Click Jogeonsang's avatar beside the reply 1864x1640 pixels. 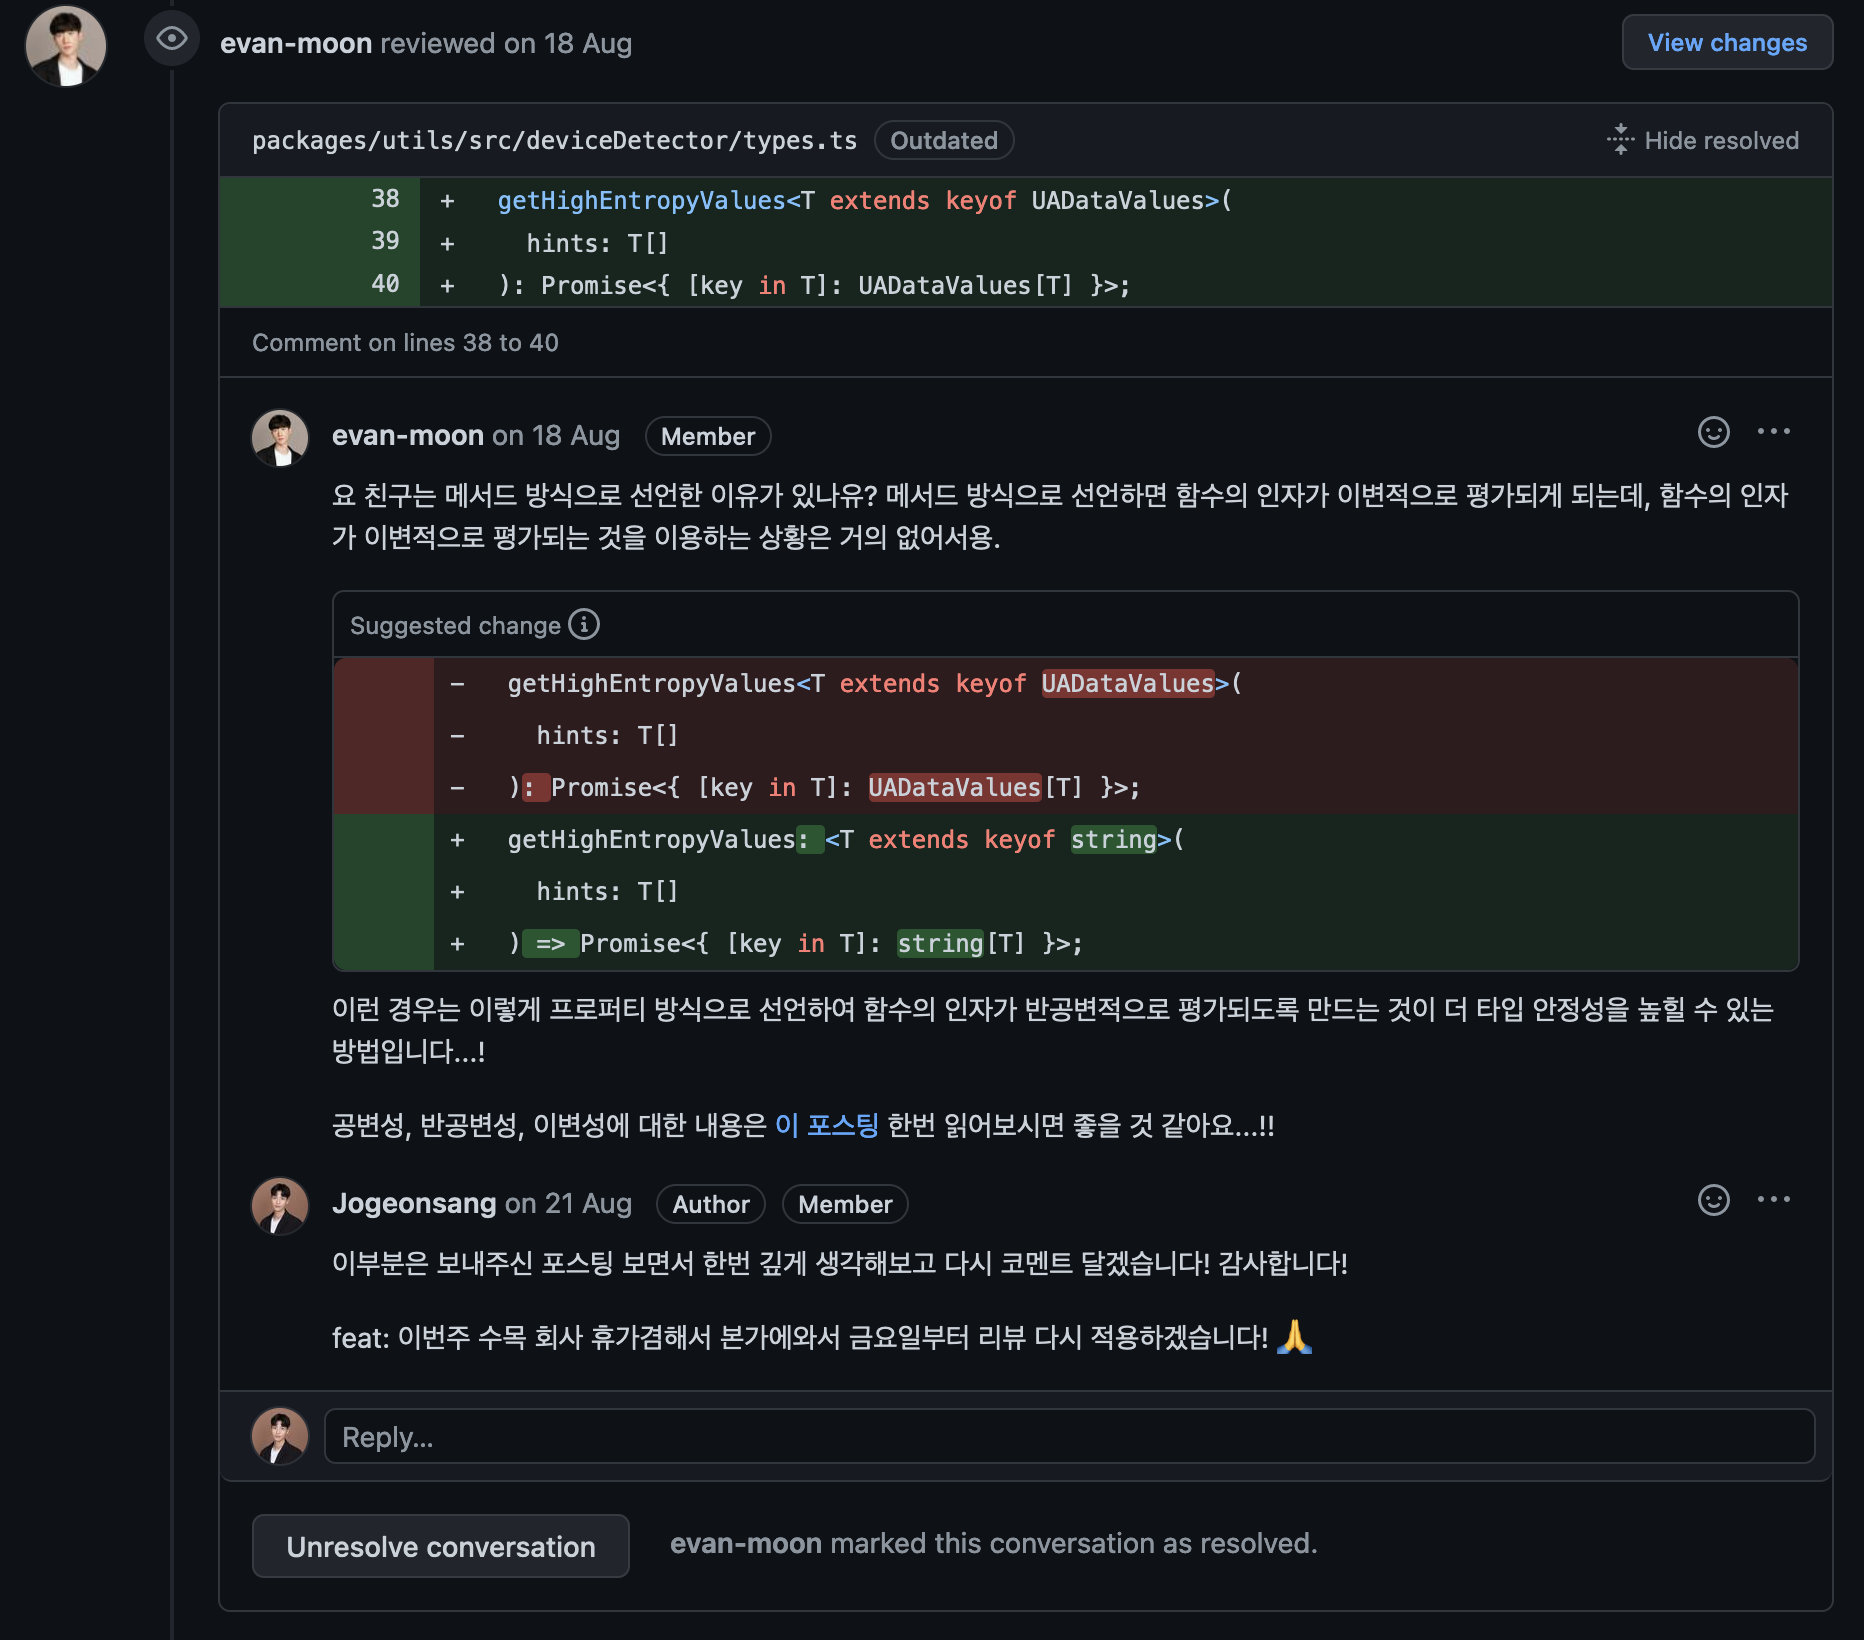coord(280,1206)
